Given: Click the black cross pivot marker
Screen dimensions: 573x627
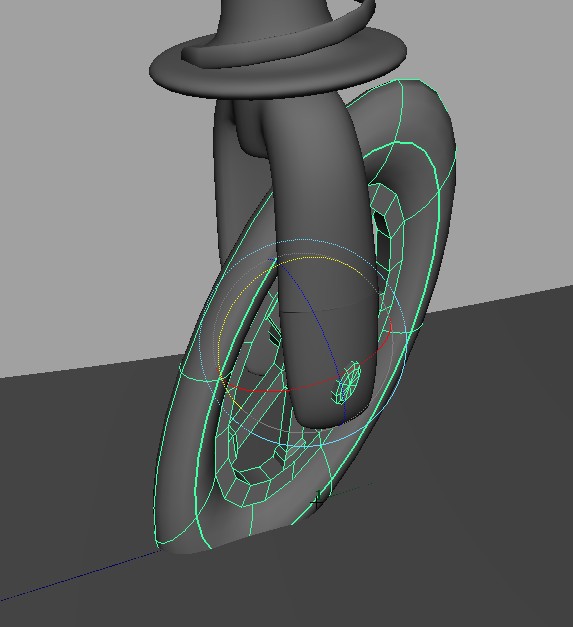Looking at the screenshot, I should pyautogui.click(x=317, y=503).
